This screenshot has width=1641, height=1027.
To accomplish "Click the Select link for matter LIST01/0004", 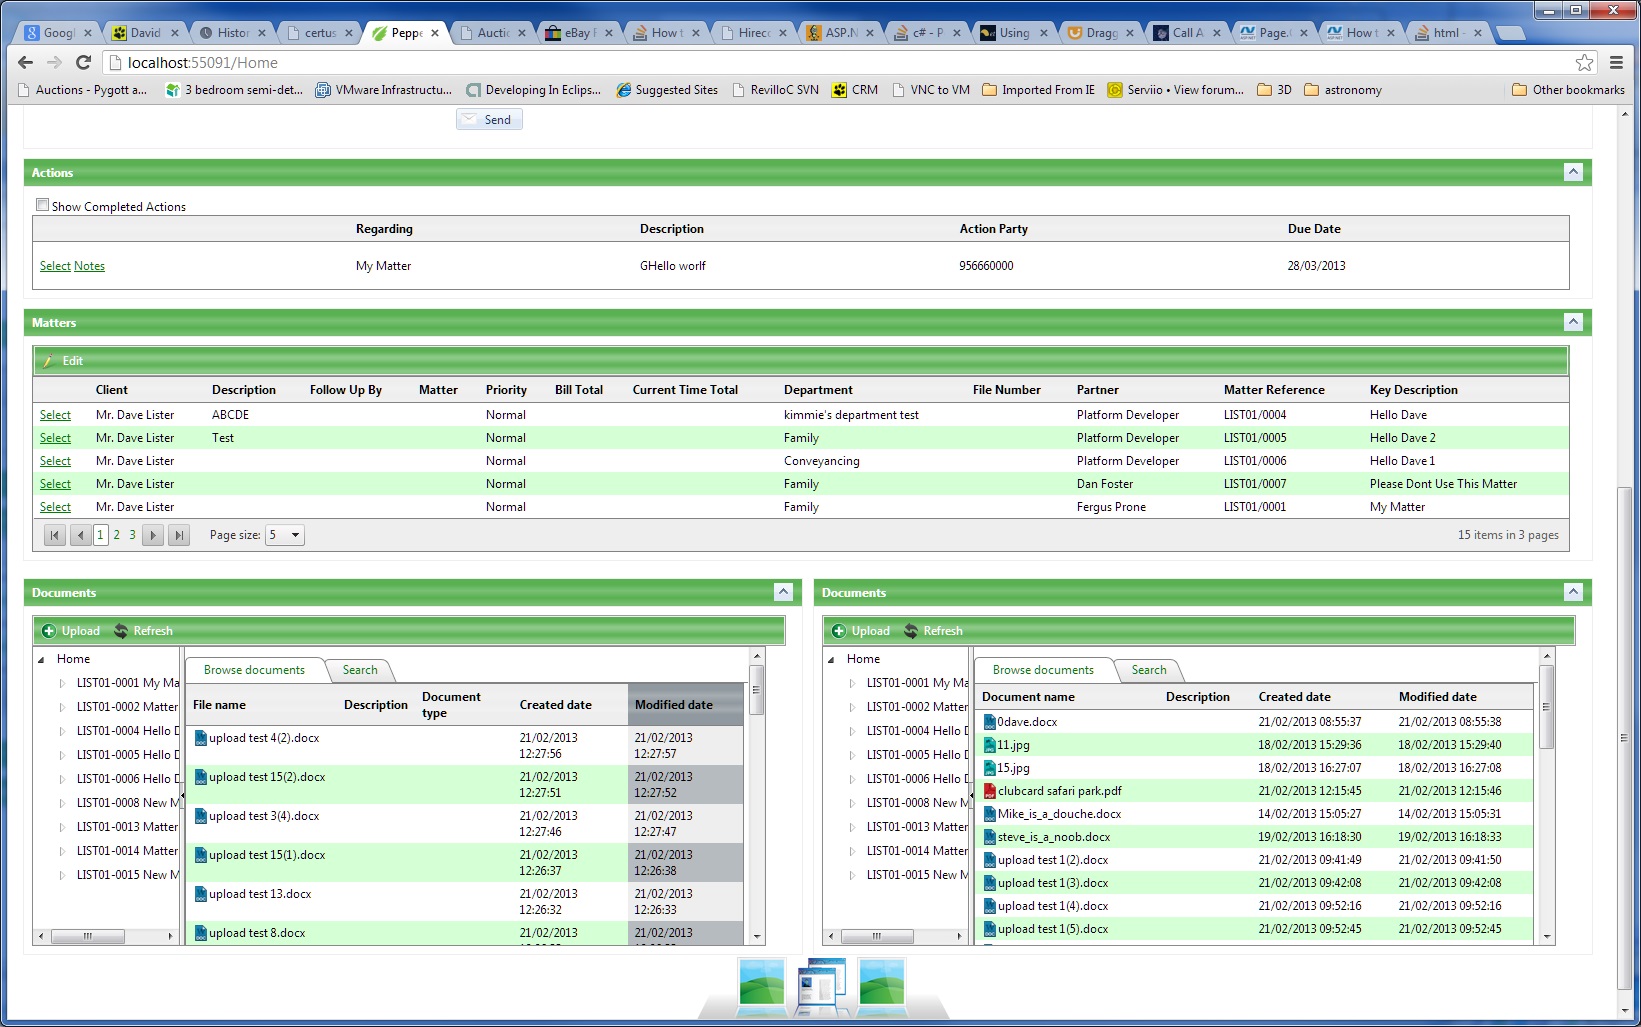I will 55,415.
